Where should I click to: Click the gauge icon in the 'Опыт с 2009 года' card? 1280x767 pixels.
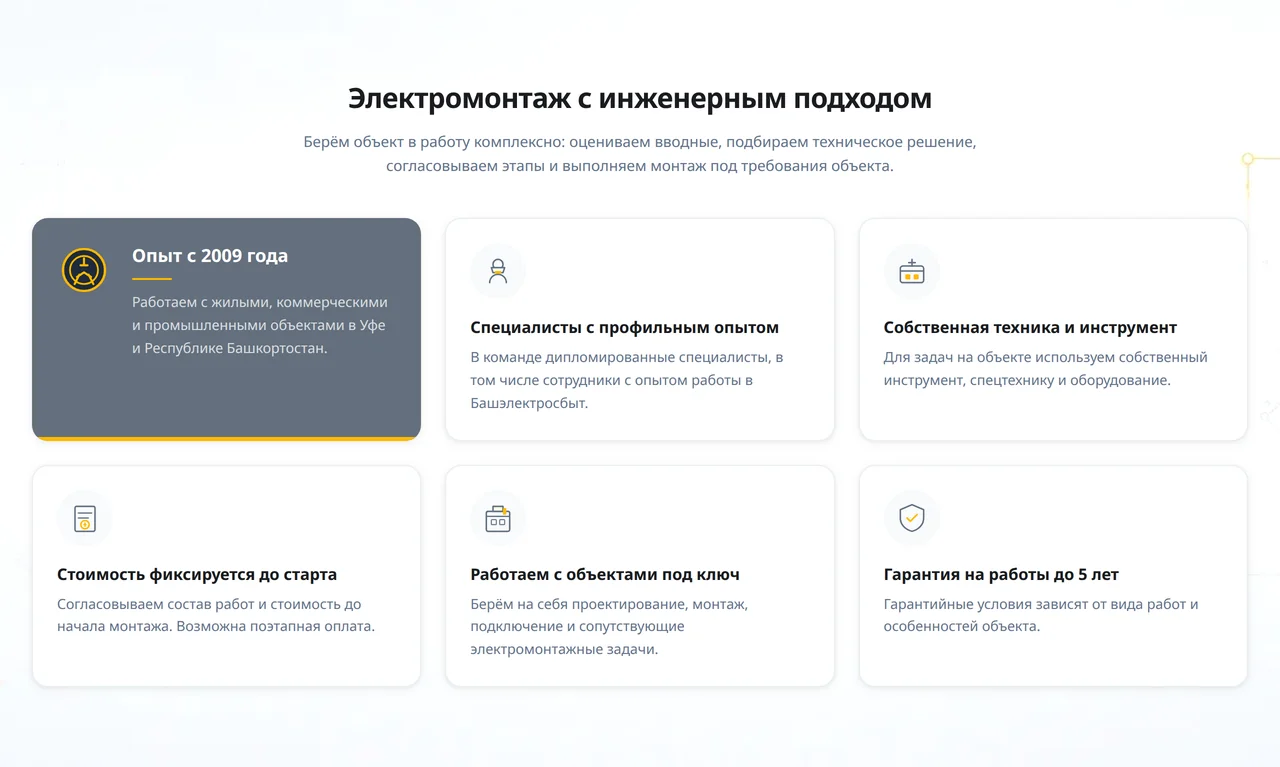[84, 270]
